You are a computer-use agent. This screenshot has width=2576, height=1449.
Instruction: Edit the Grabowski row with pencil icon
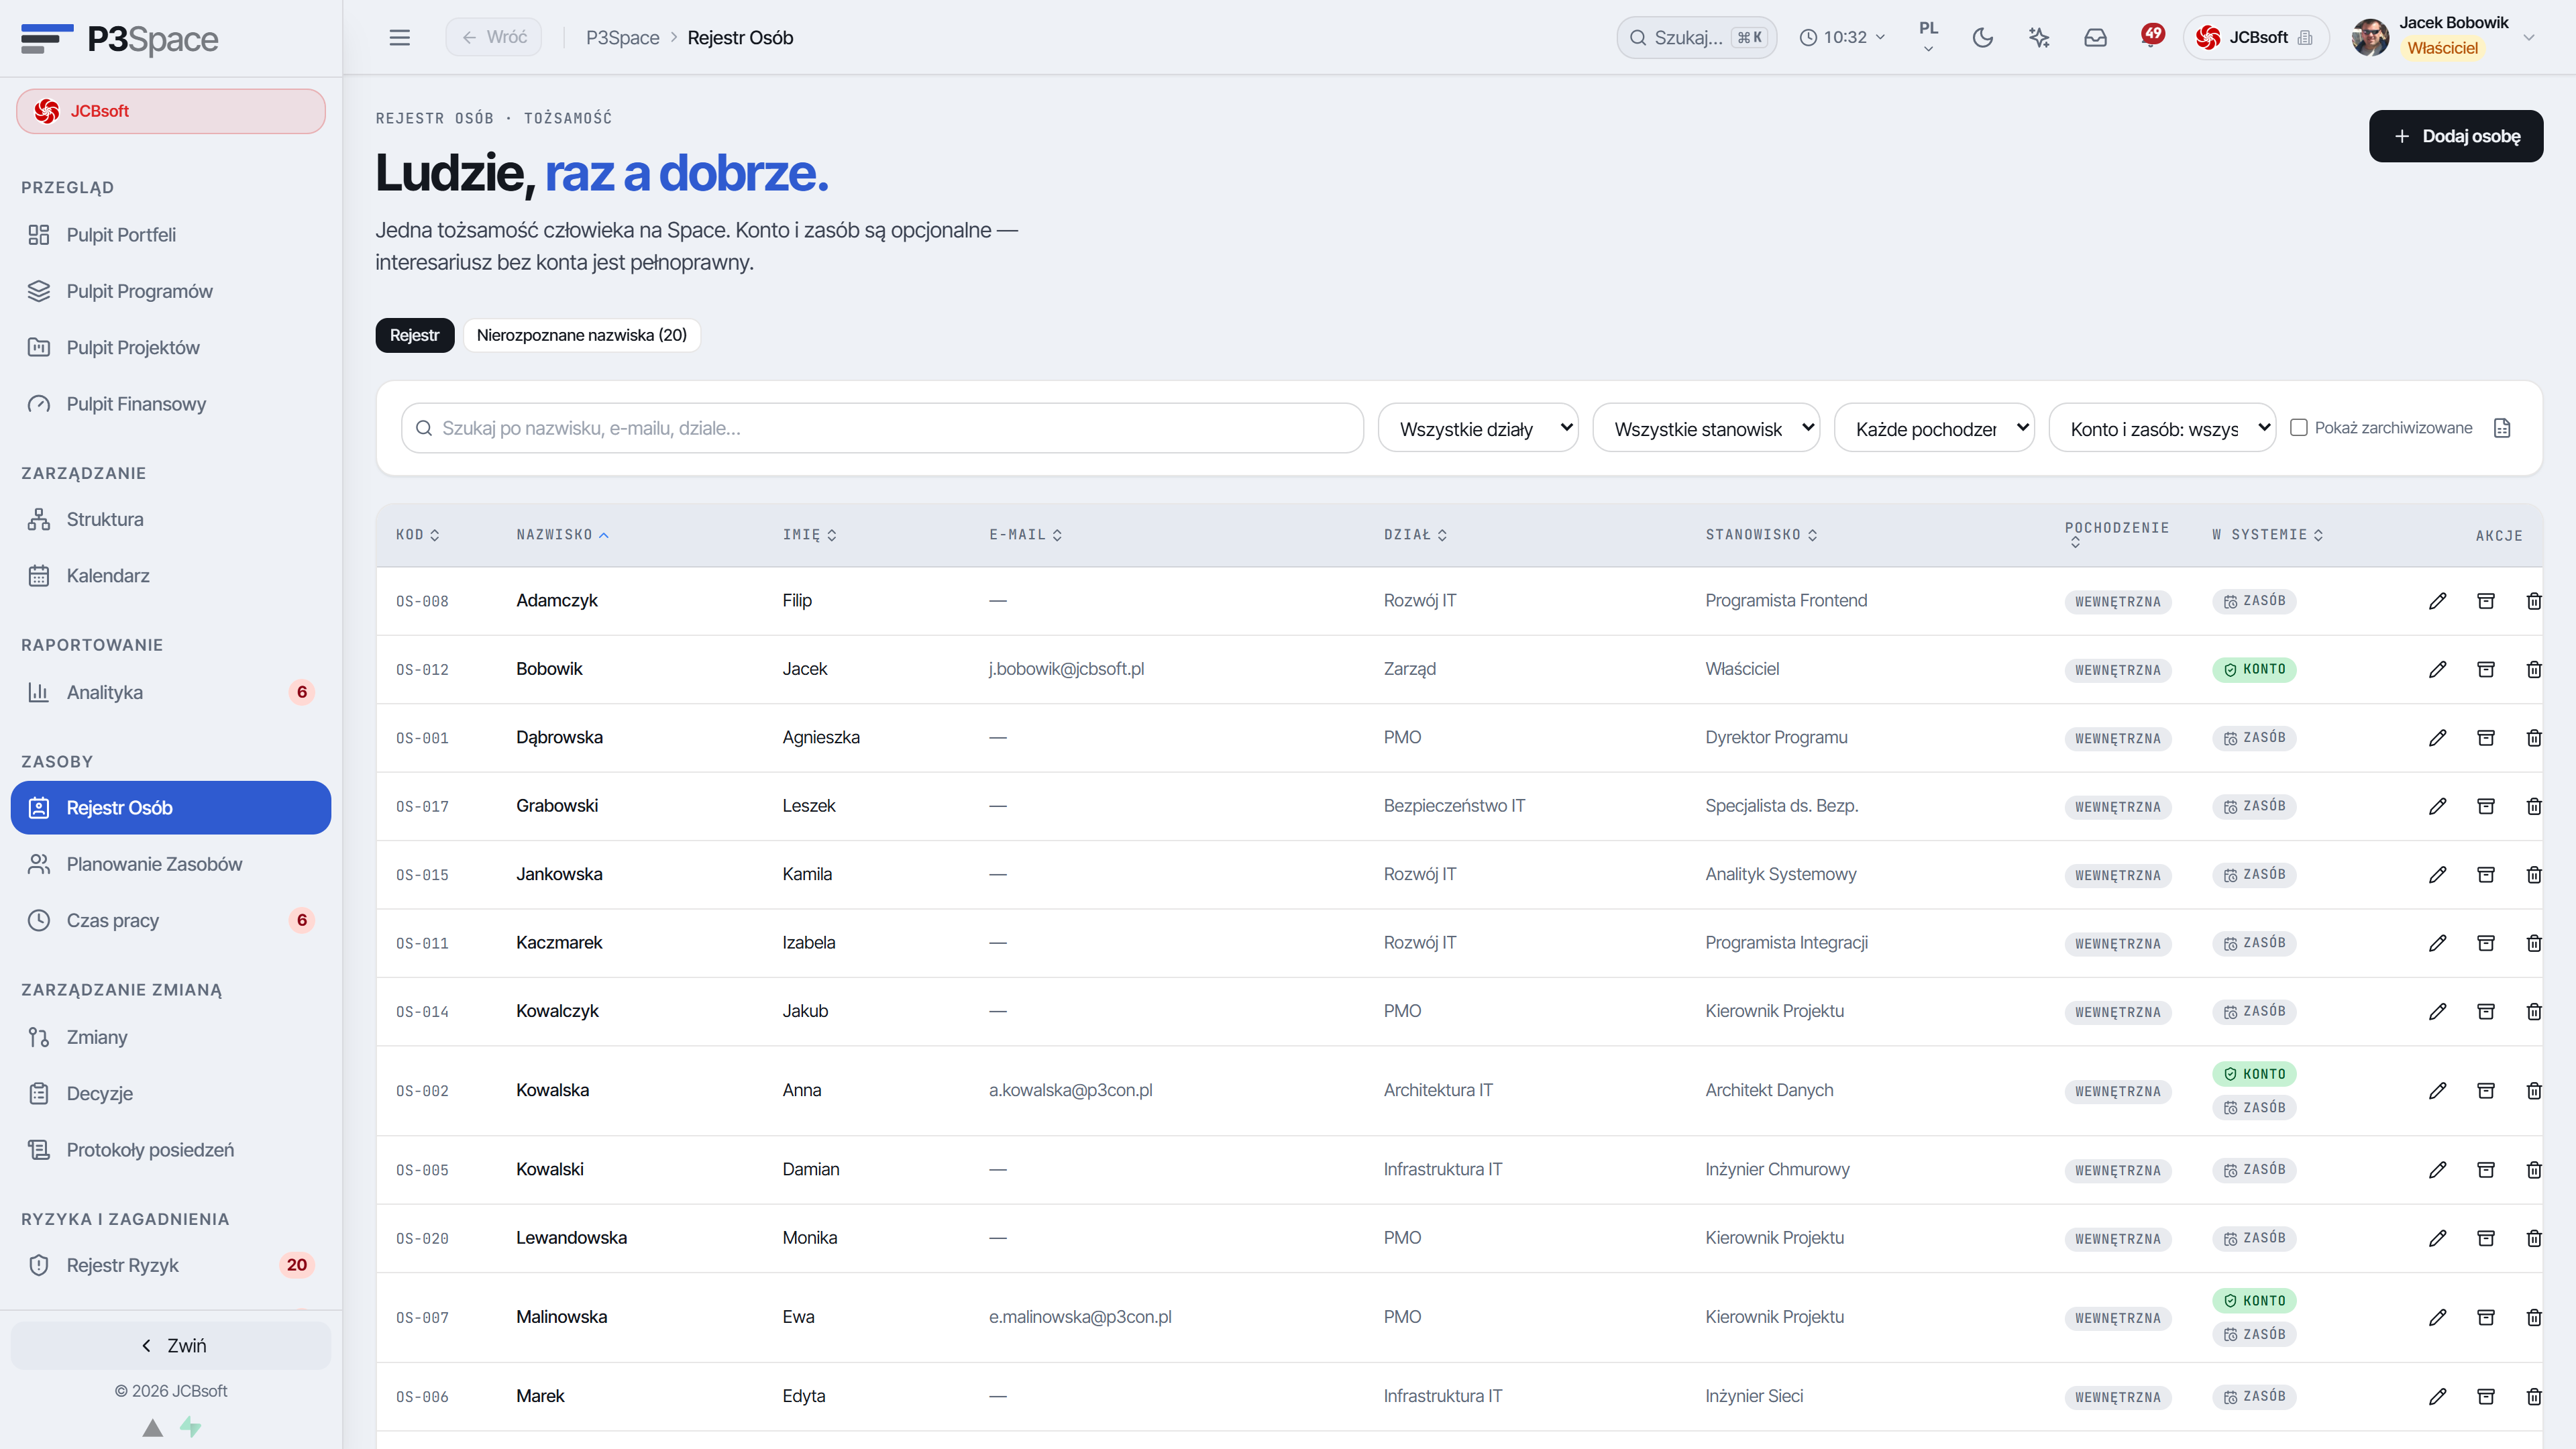point(2437,806)
